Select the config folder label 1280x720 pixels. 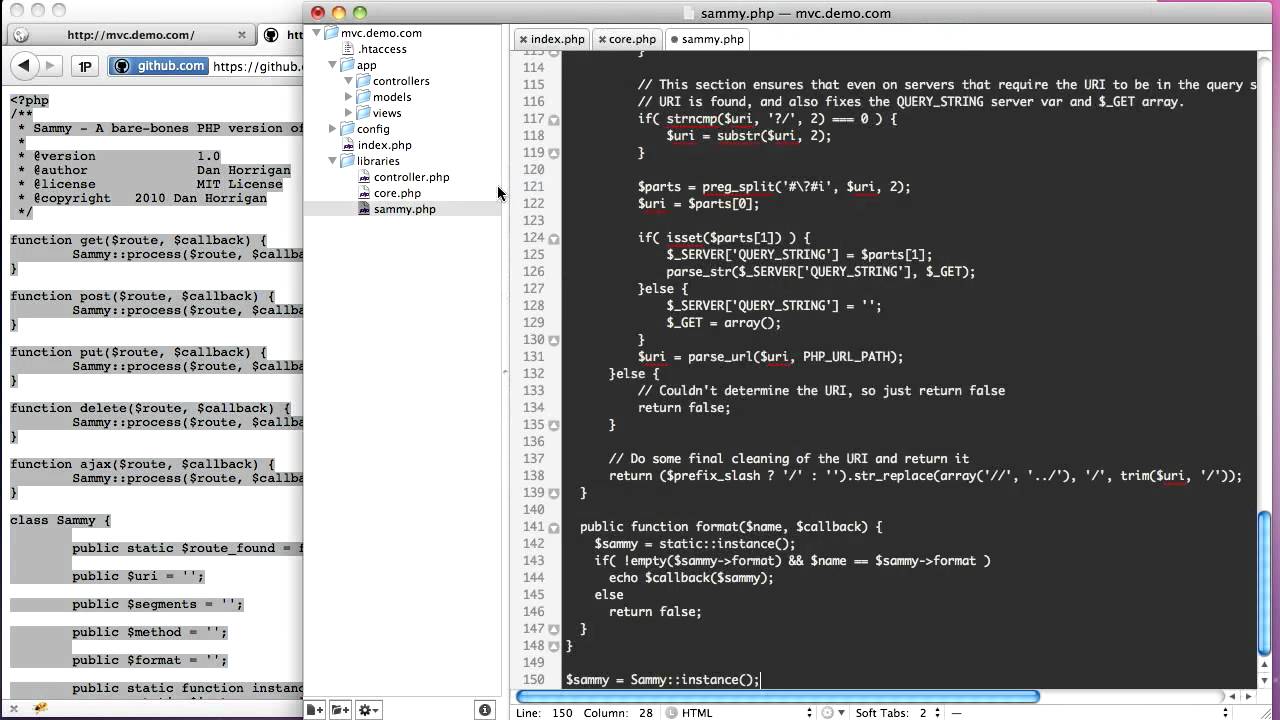pos(373,129)
